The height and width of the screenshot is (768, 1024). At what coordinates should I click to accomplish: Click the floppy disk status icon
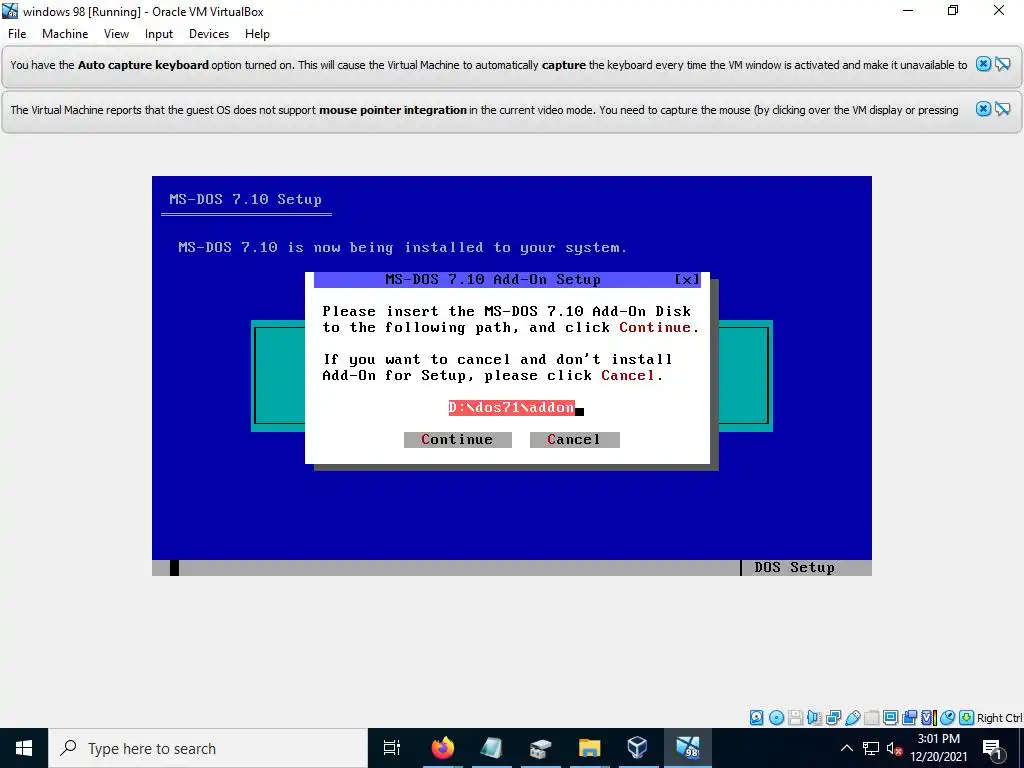(795, 718)
